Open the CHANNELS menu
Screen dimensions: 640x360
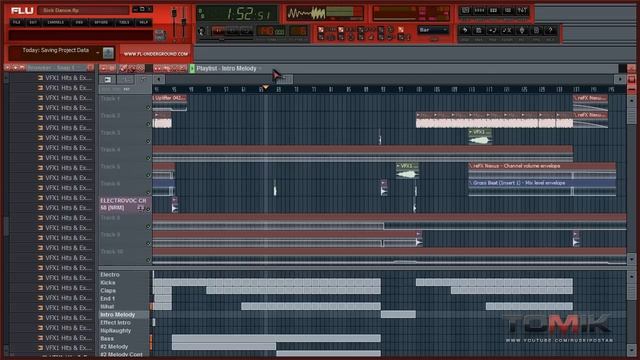click(x=56, y=22)
